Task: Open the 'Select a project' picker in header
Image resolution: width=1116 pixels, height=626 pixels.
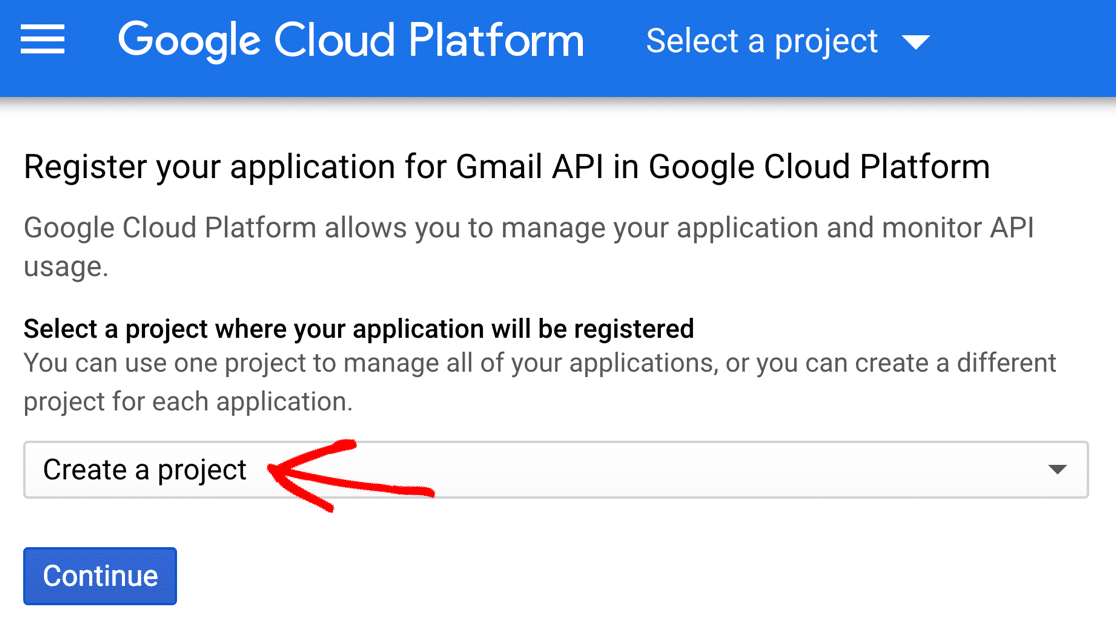Action: coord(787,41)
